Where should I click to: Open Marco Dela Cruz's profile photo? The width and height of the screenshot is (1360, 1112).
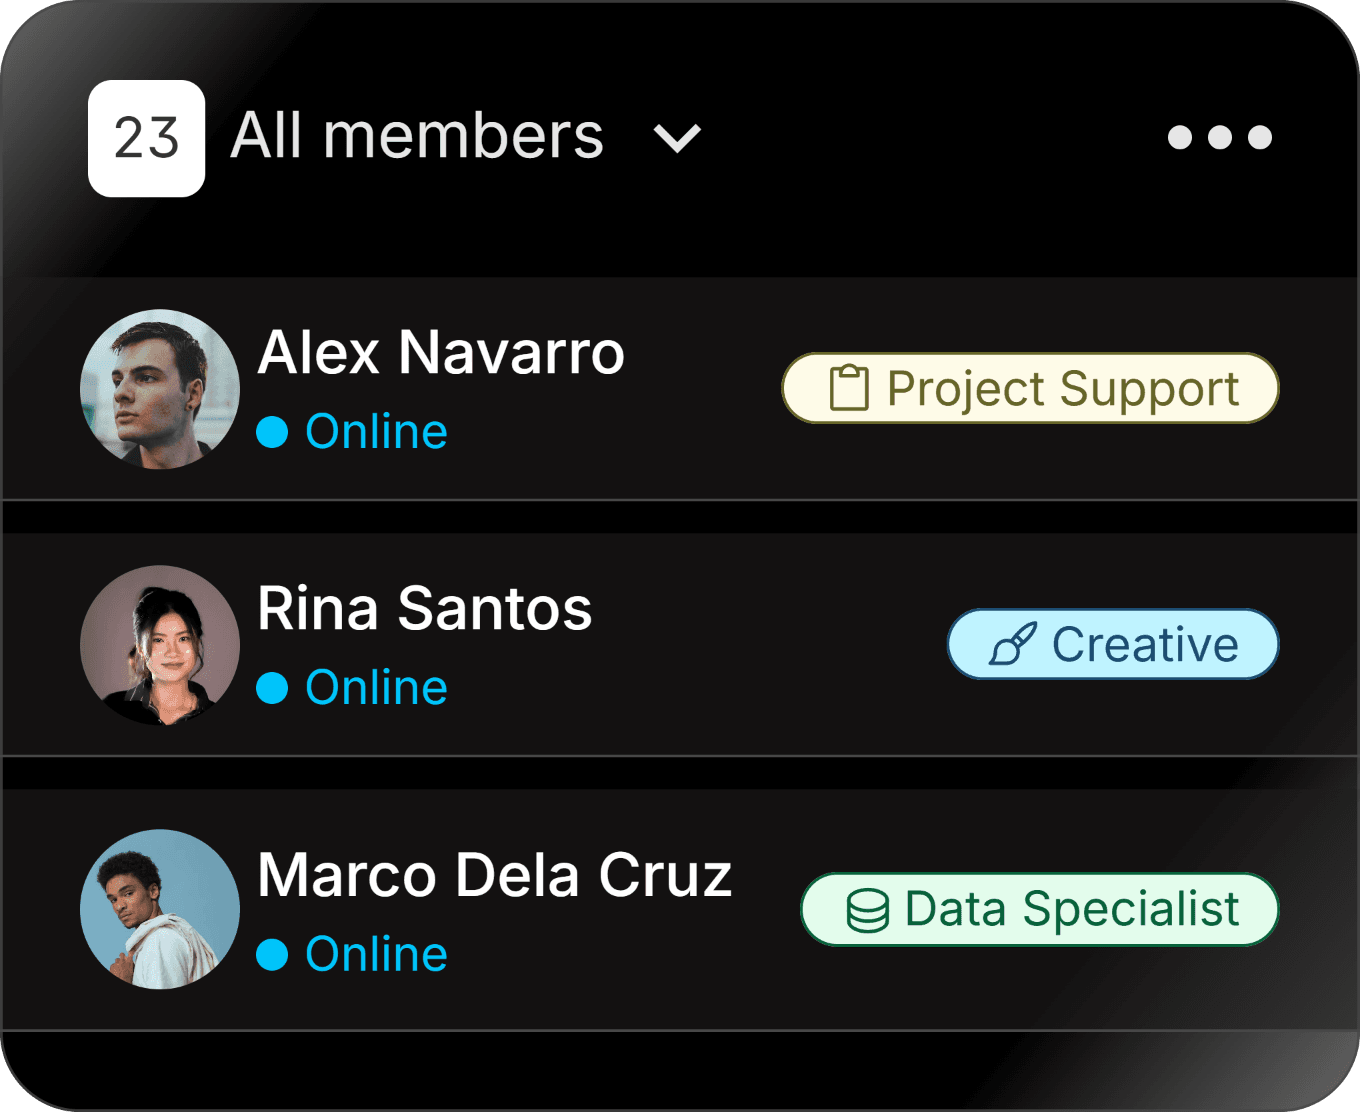pyautogui.click(x=160, y=909)
